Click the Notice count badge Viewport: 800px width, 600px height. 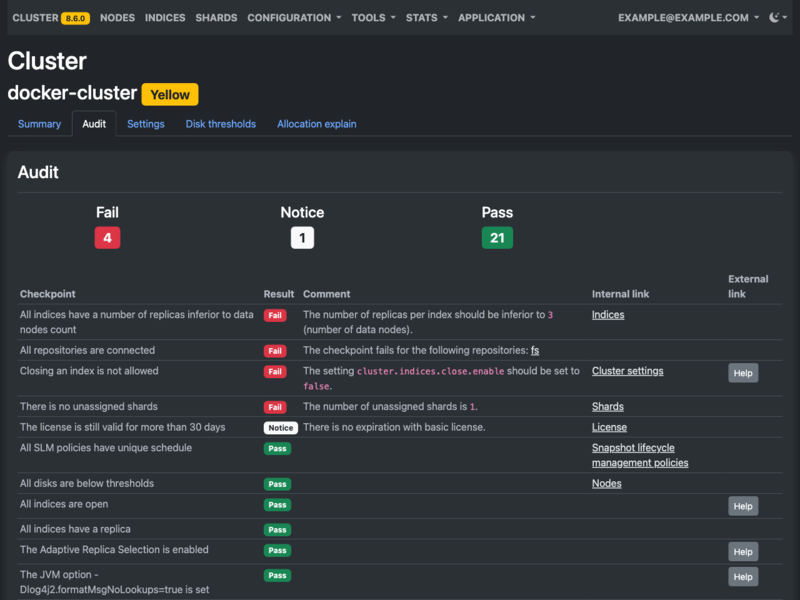click(302, 237)
